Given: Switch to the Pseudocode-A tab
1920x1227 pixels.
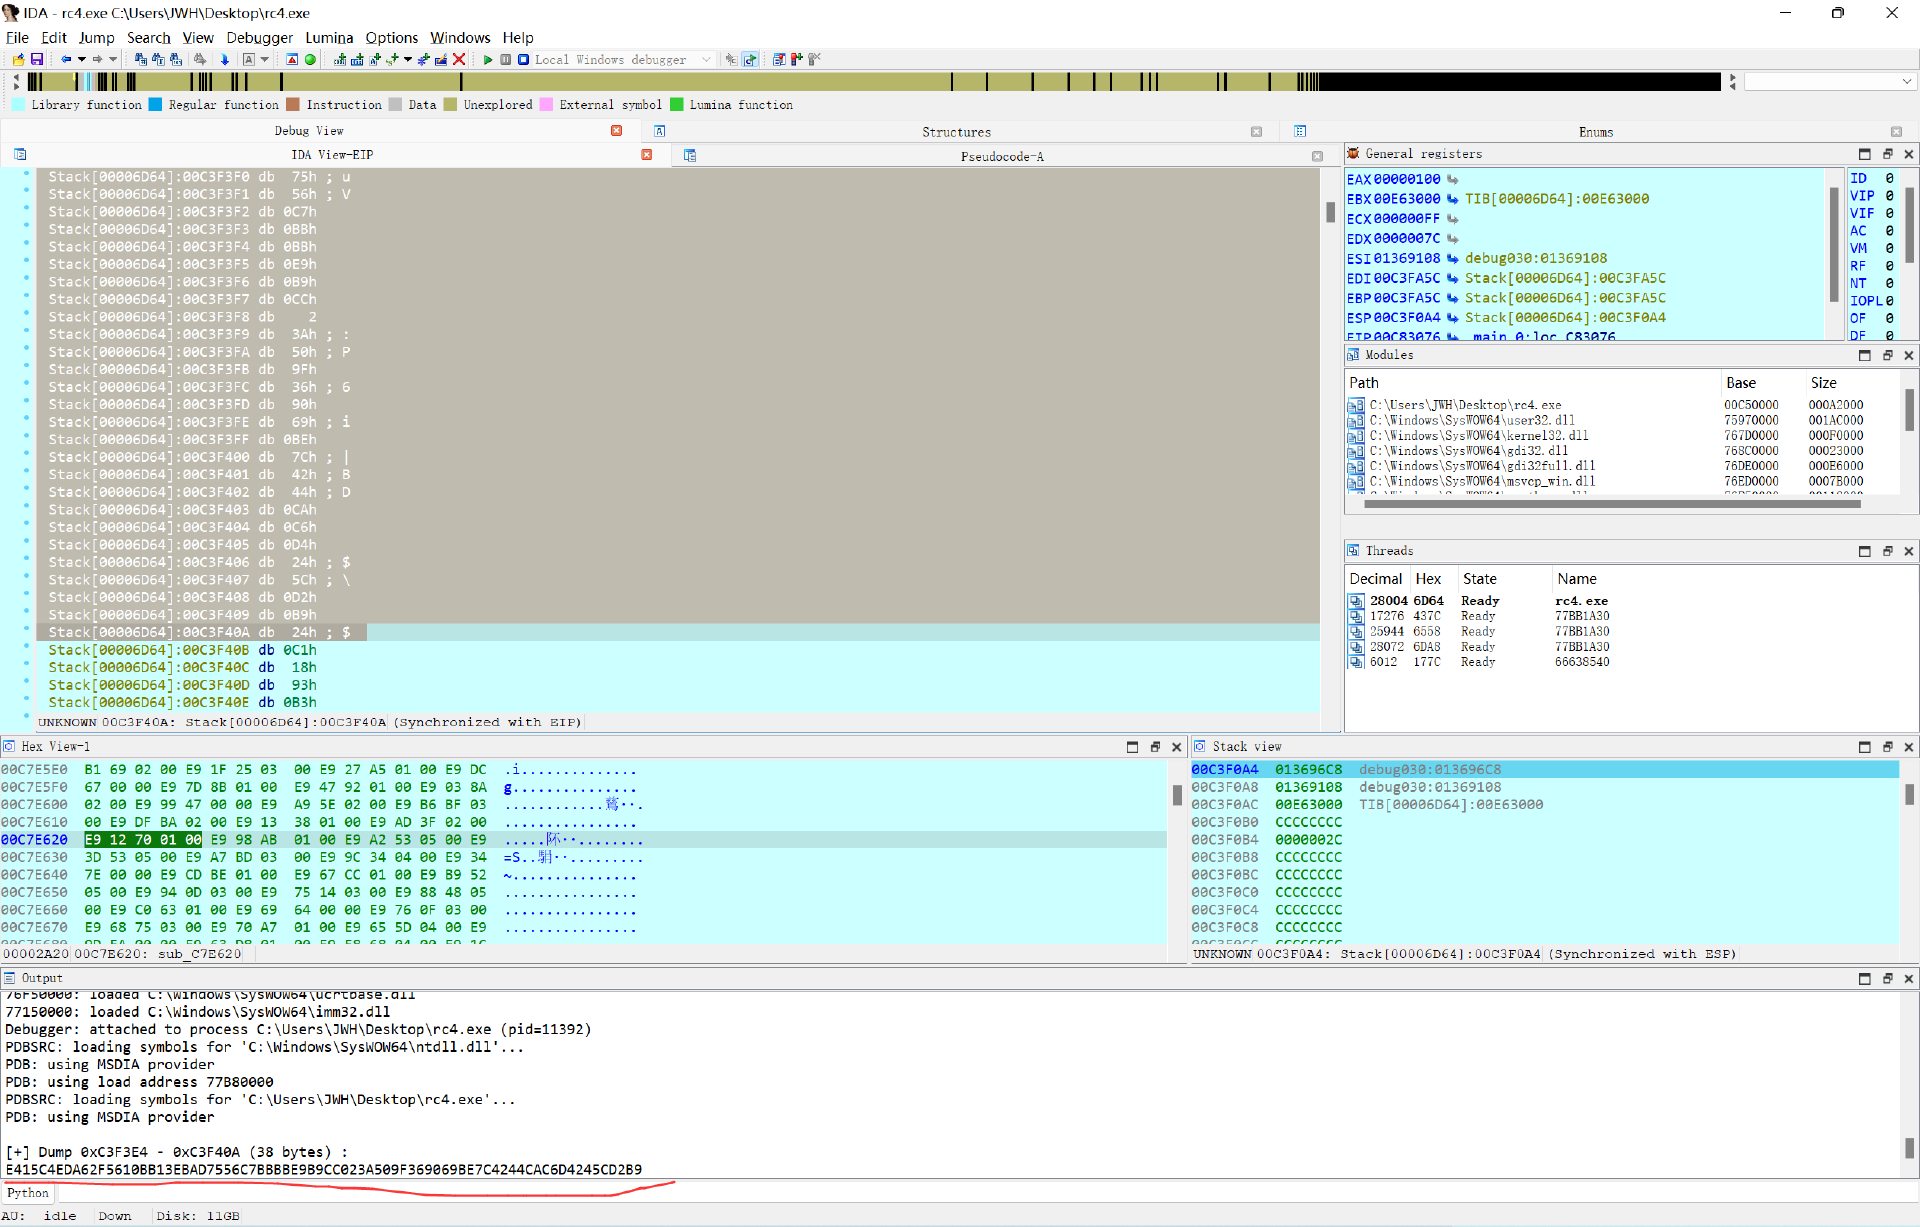Looking at the screenshot, I should point(1002,156).
